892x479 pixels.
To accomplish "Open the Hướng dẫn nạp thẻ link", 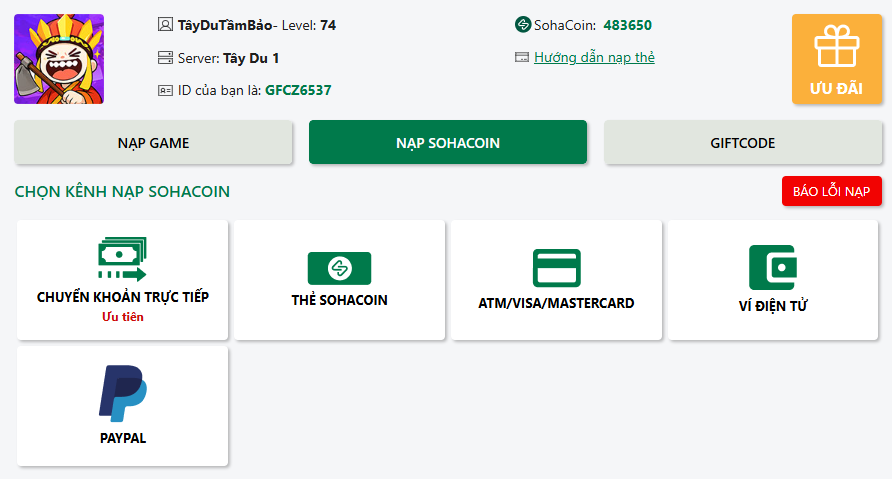I will [x=594, y=57].
